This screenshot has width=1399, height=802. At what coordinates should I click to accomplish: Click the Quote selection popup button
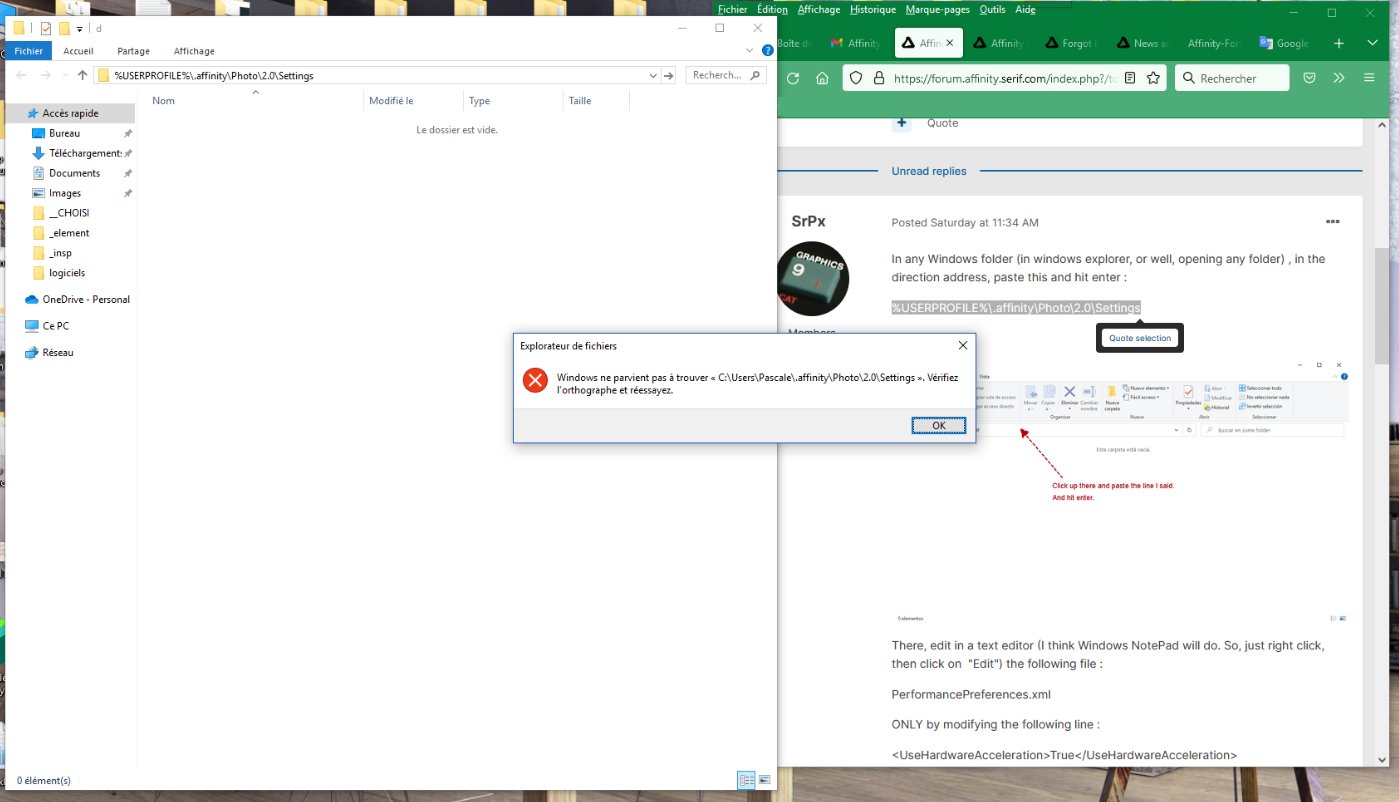pos(1140,338)
